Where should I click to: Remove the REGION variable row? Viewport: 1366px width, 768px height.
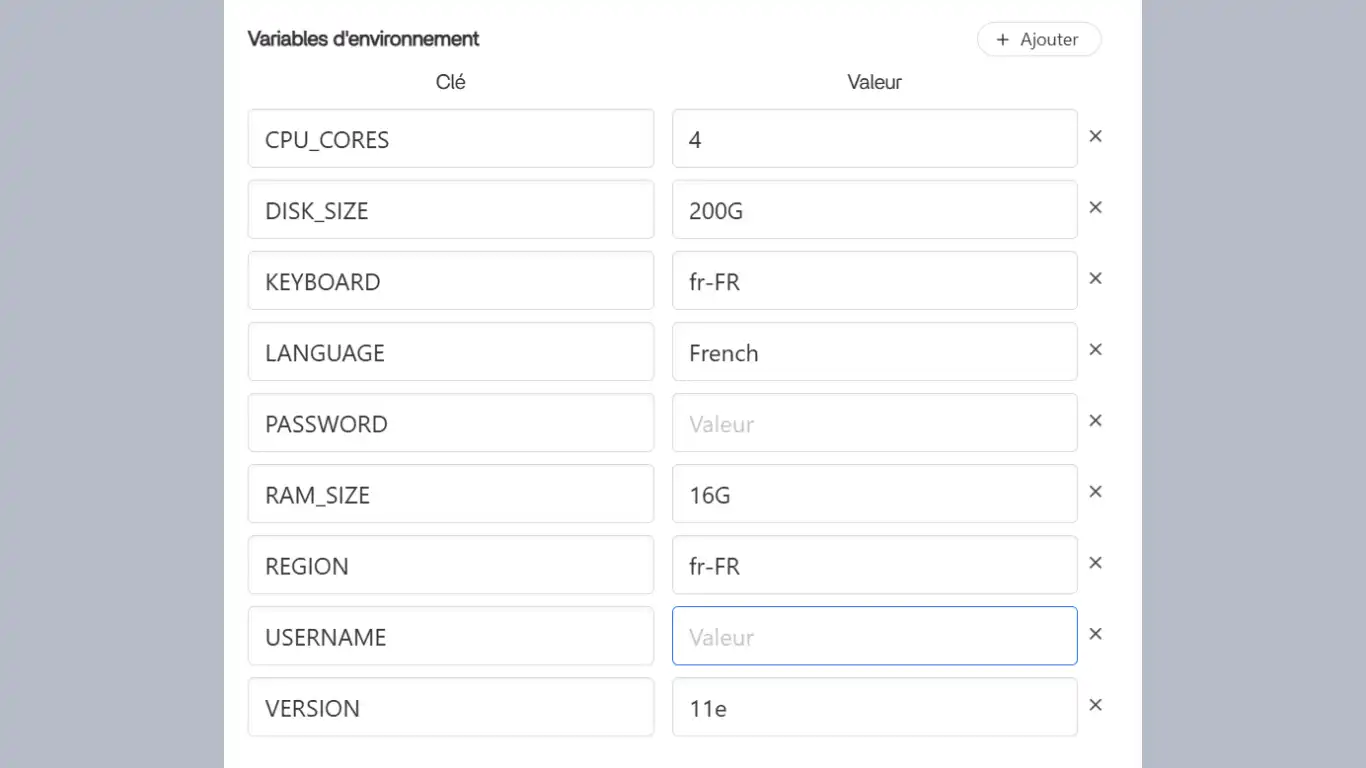click(x=1095, y=562)
